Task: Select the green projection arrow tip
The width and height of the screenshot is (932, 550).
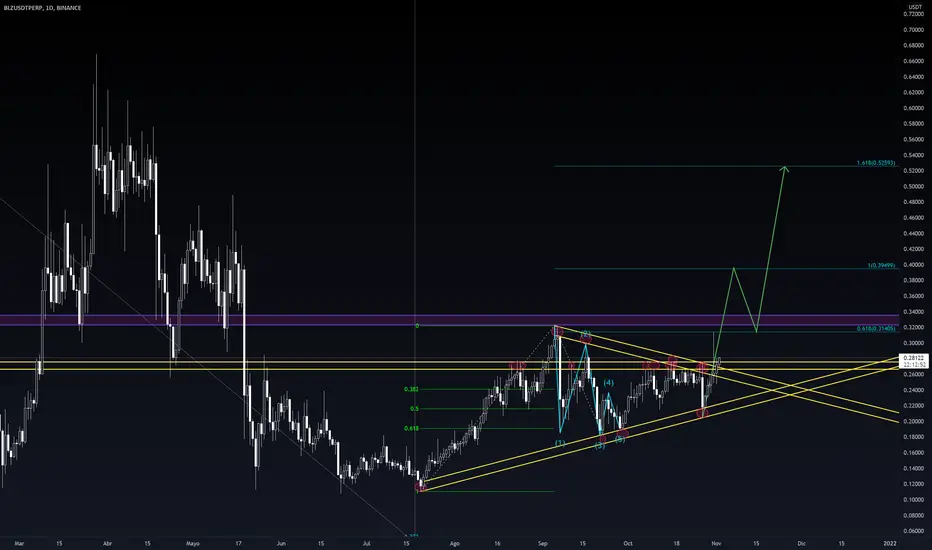Action: click(x=785, y=169)
